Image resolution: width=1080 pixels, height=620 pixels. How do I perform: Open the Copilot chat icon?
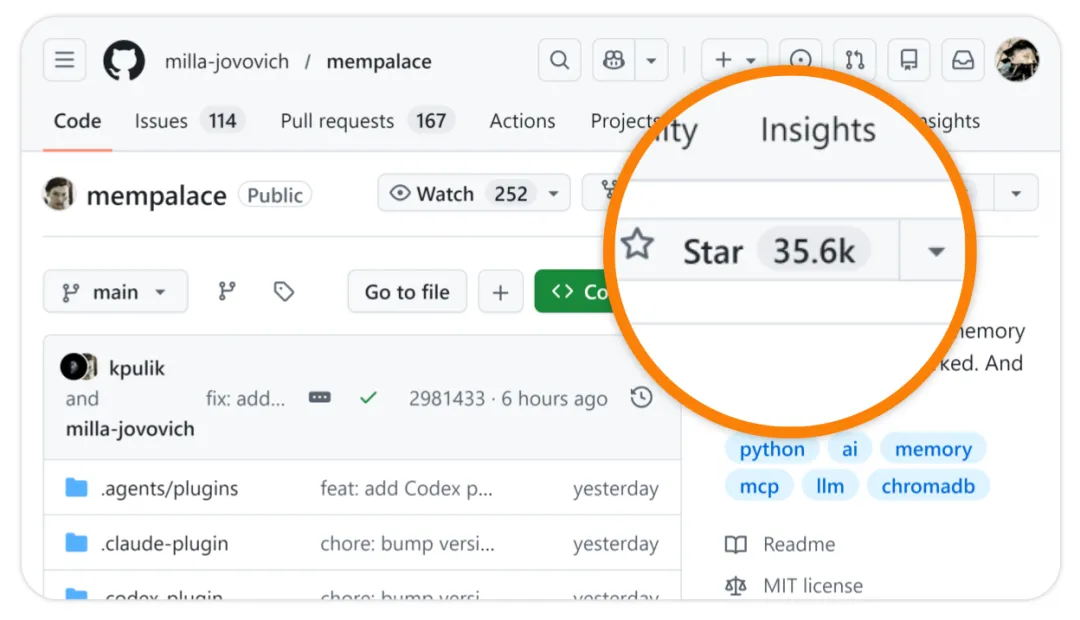pyautogui.click(x=614, y=60)
